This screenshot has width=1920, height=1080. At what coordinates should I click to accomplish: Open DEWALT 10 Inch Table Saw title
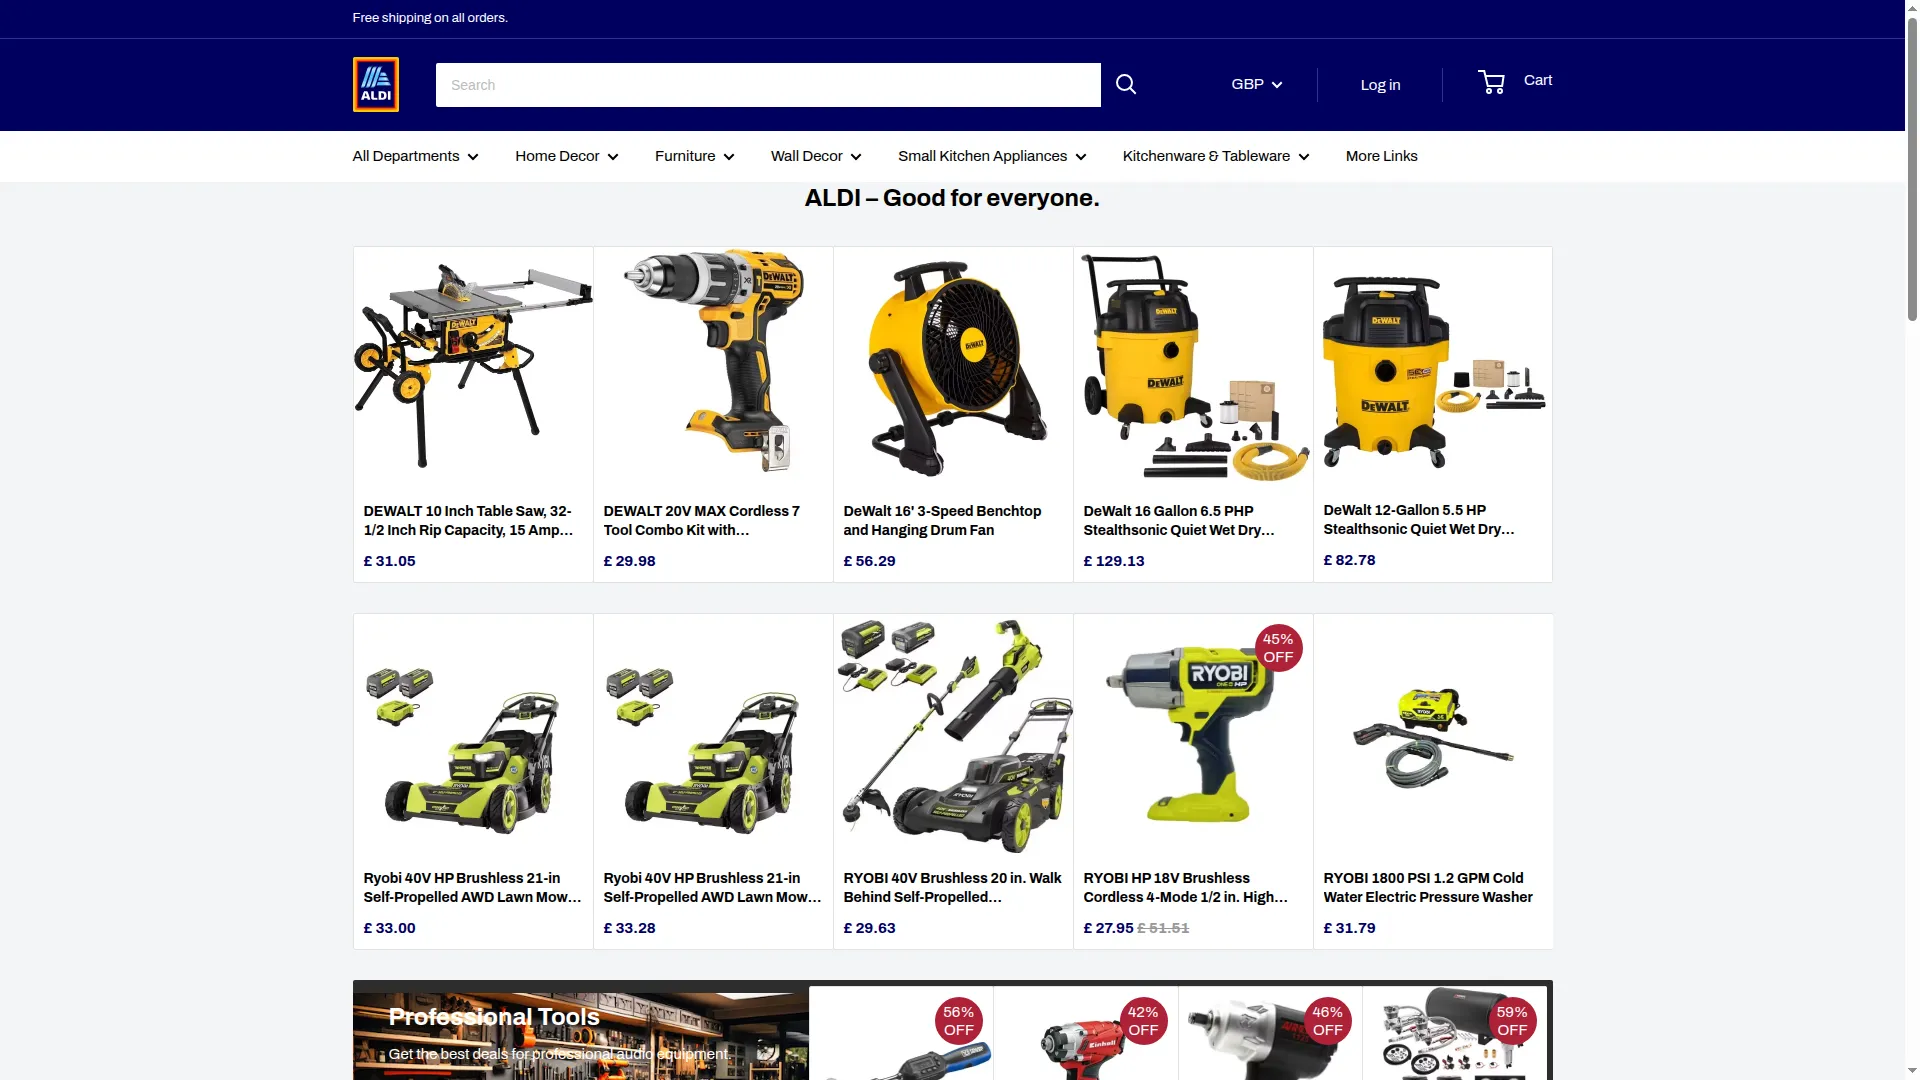[469, 521]
